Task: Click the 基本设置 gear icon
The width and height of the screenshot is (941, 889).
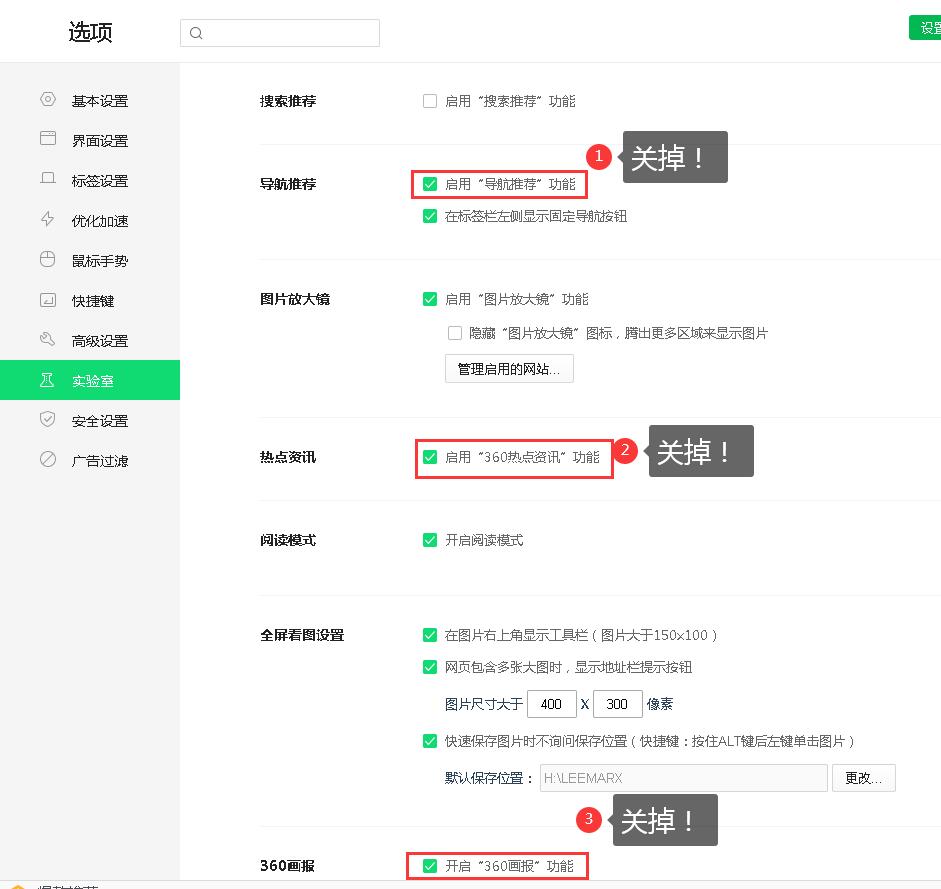Action: 48,99
